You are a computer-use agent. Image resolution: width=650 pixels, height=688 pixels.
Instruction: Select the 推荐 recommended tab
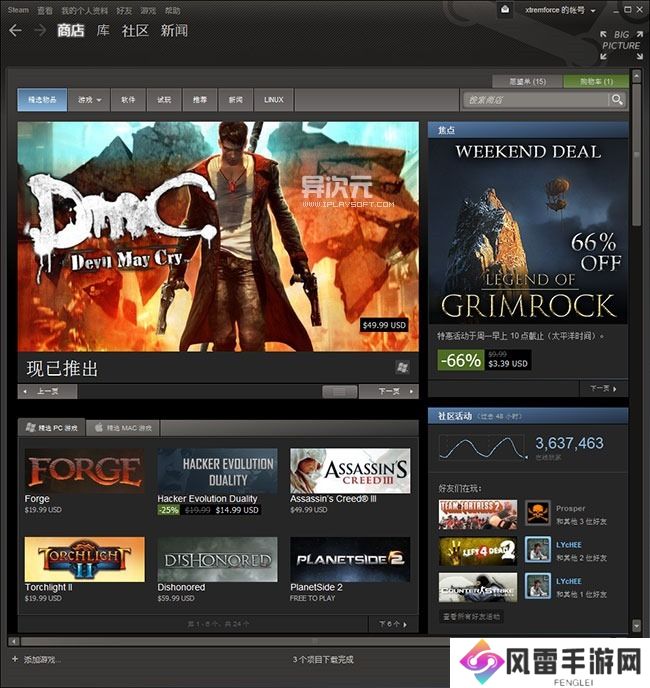[200, 100]
